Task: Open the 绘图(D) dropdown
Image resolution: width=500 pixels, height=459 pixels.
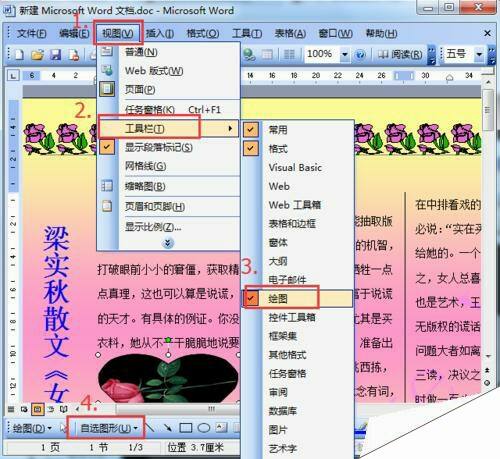Action: (x=32, y=428)
